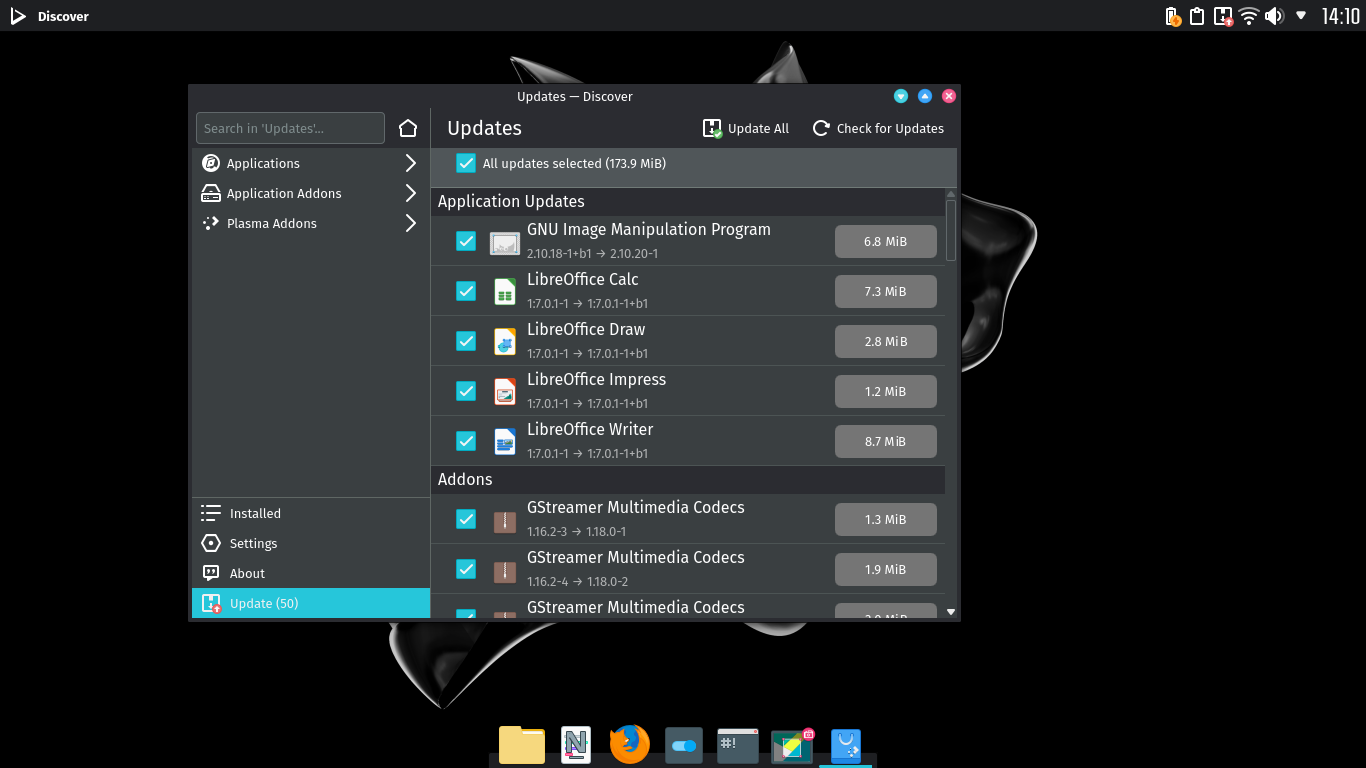The height and width of the screenshot is (768, 1366).
Task: Open the system settings toggle icon in dock
Action: coord(684,745)
